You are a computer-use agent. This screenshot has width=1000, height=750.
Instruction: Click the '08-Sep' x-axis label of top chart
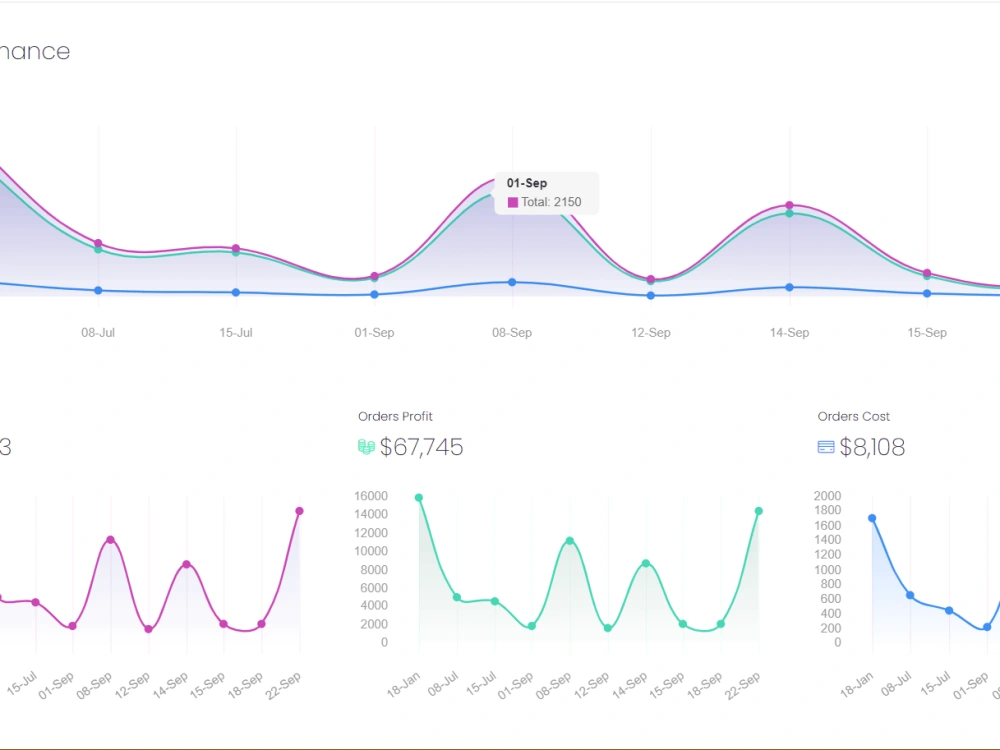coord(512,332)
